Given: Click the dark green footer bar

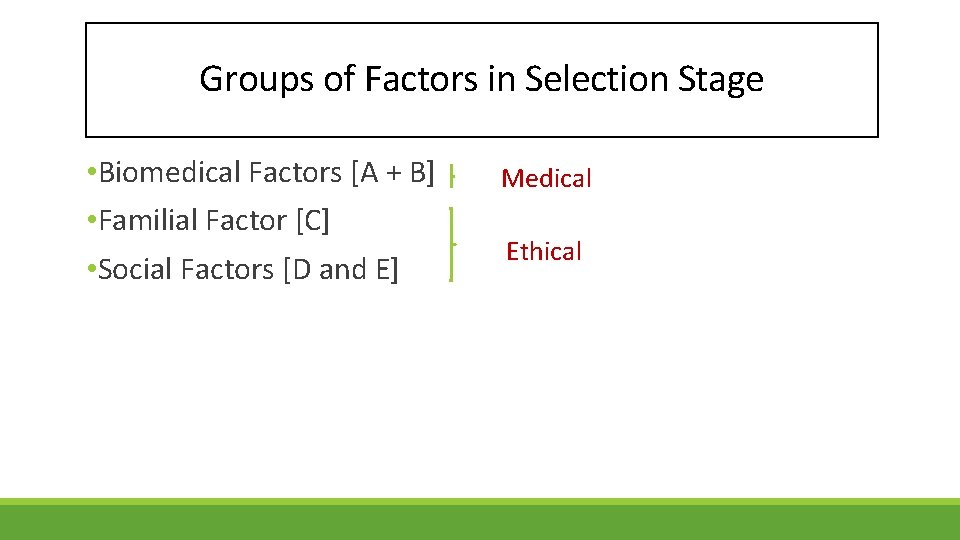Looking at the screenshot, I should click(480, 520).
